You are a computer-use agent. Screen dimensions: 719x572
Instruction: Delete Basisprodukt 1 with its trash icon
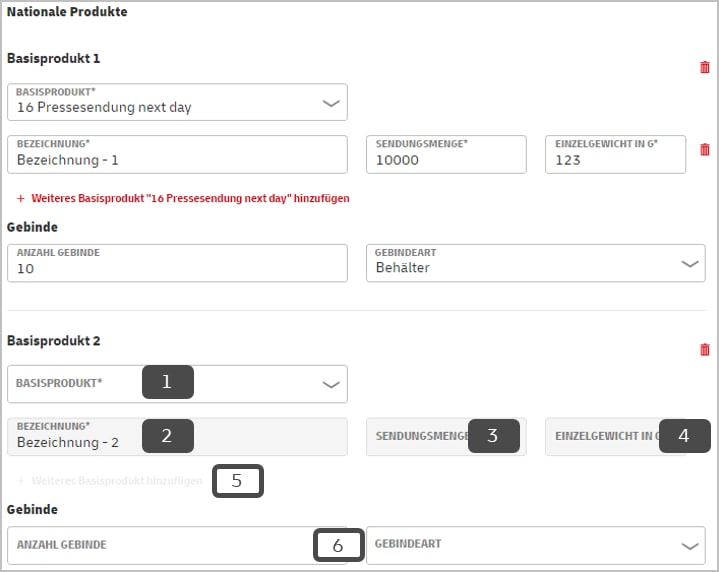pos(705,67)
